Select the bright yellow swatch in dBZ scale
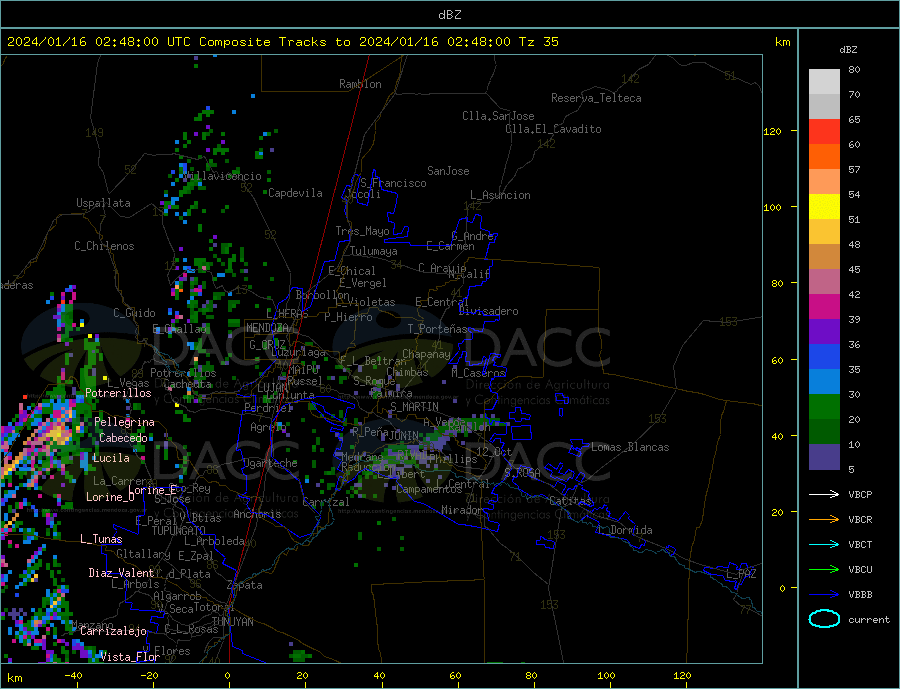 [x=824, y=207]
